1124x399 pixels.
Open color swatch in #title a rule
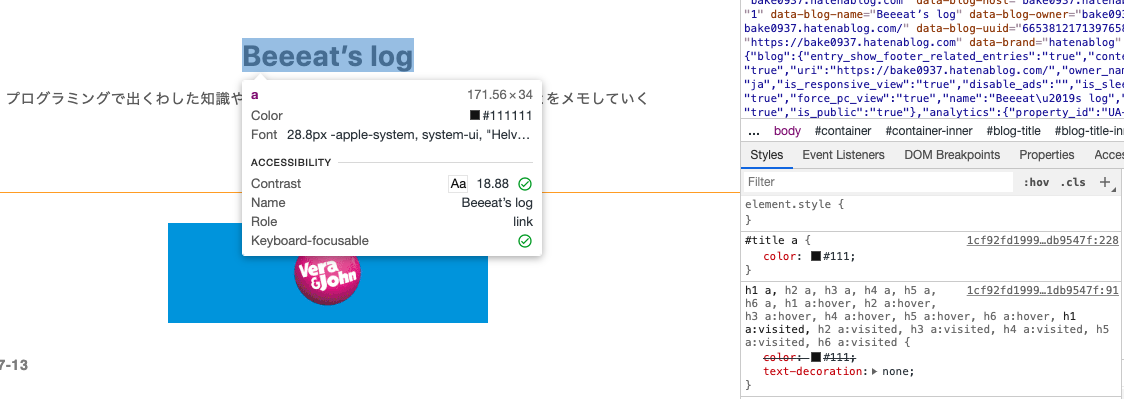(x=816, y=256)
